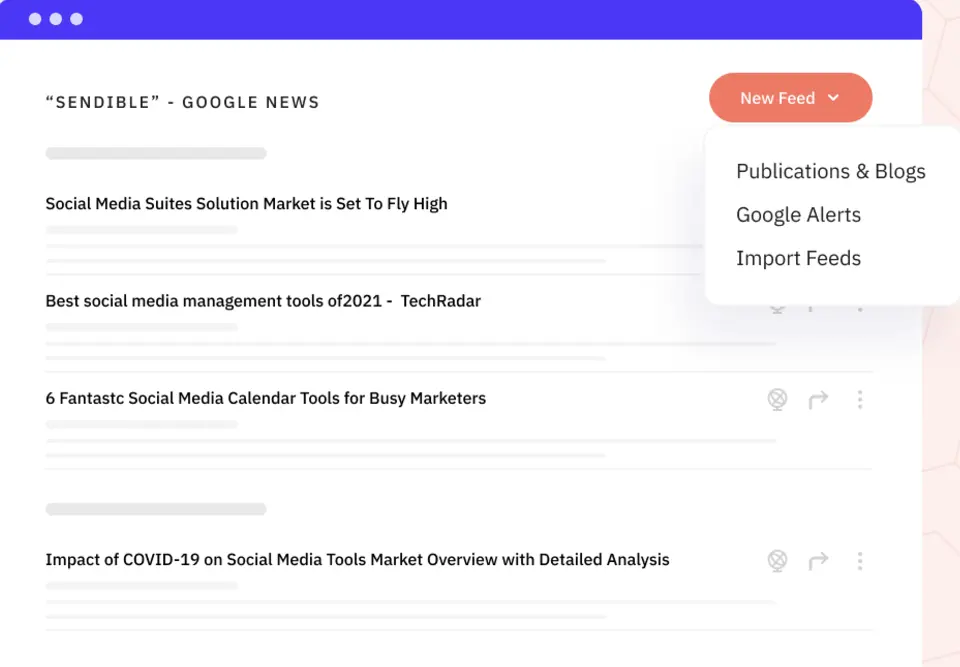Choose Import Feeds from the dropdown menu
The width and height of the screenshot is (960, 667).
click(x=798, y=258)
